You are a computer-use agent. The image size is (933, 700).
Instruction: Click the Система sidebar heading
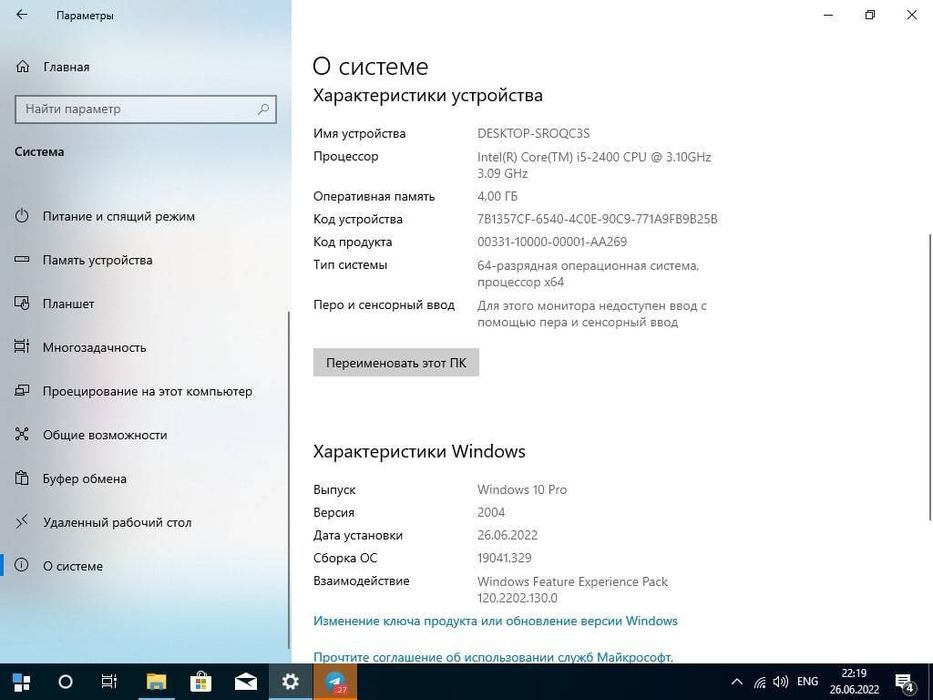(39, 152)
